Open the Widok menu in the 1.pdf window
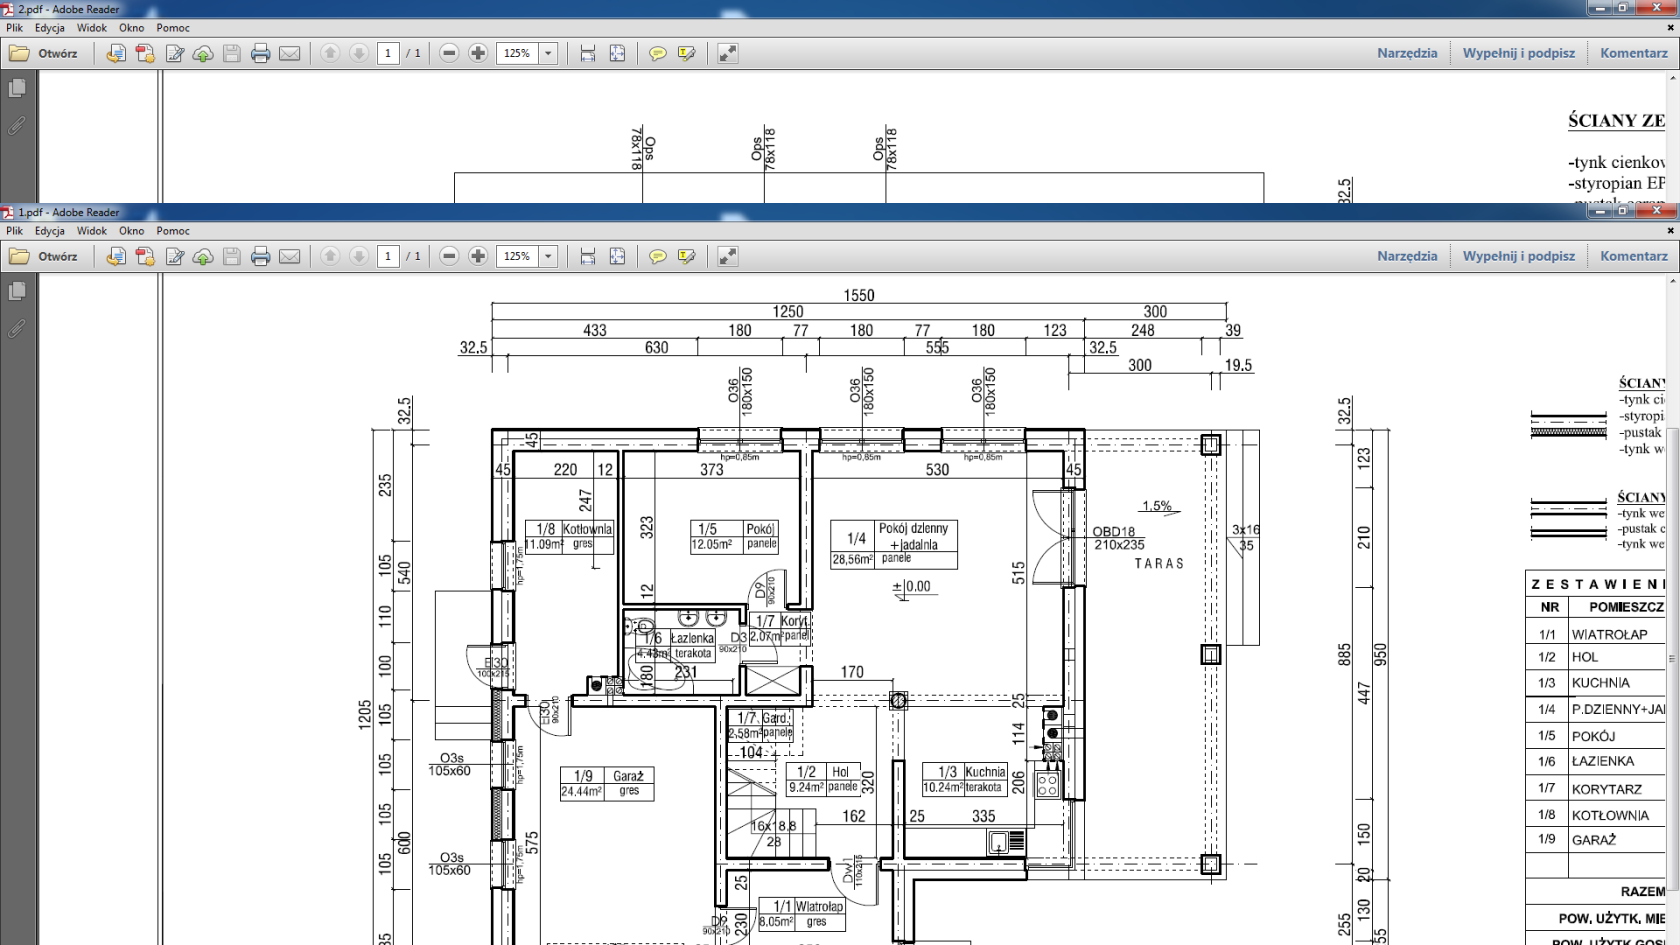The image size is (1680, 945). (91, 231)
